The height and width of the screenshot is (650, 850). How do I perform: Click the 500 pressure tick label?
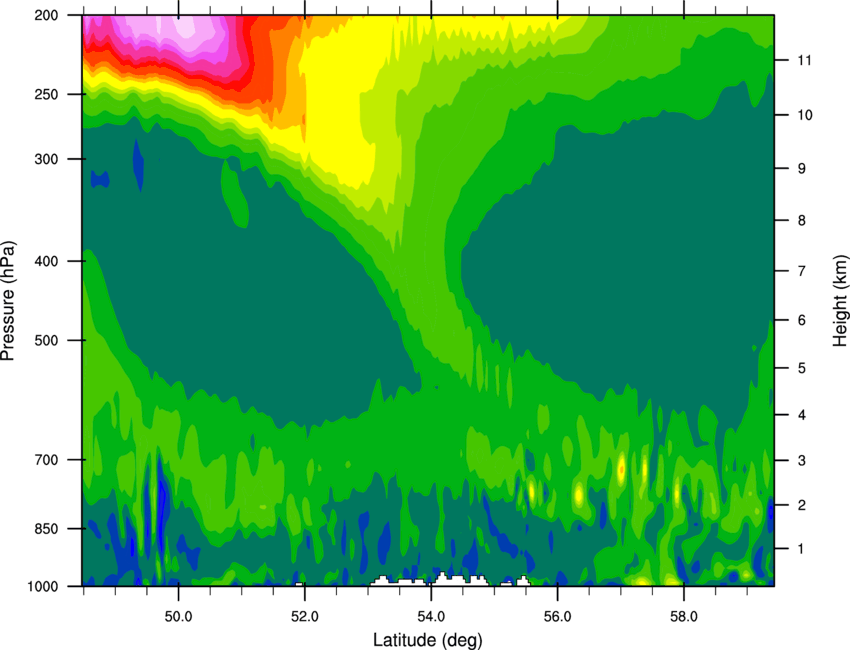tap(47, 340)
